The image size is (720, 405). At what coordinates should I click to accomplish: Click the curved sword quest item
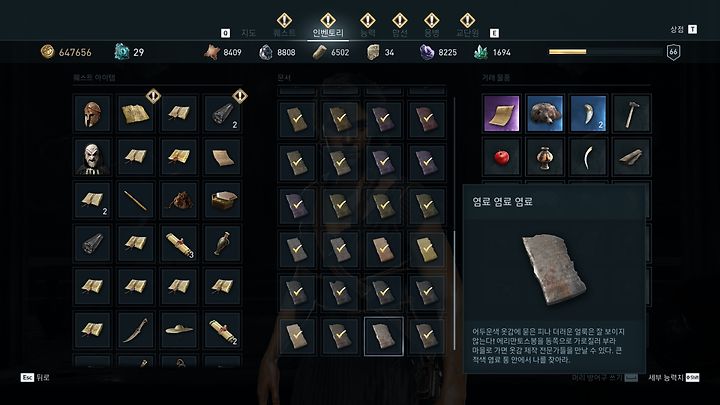(136, 331)
